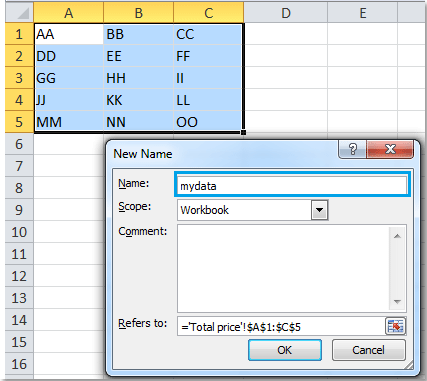Click cell containing EE
This screenshot has height=381, width=427.
[139, 56]
